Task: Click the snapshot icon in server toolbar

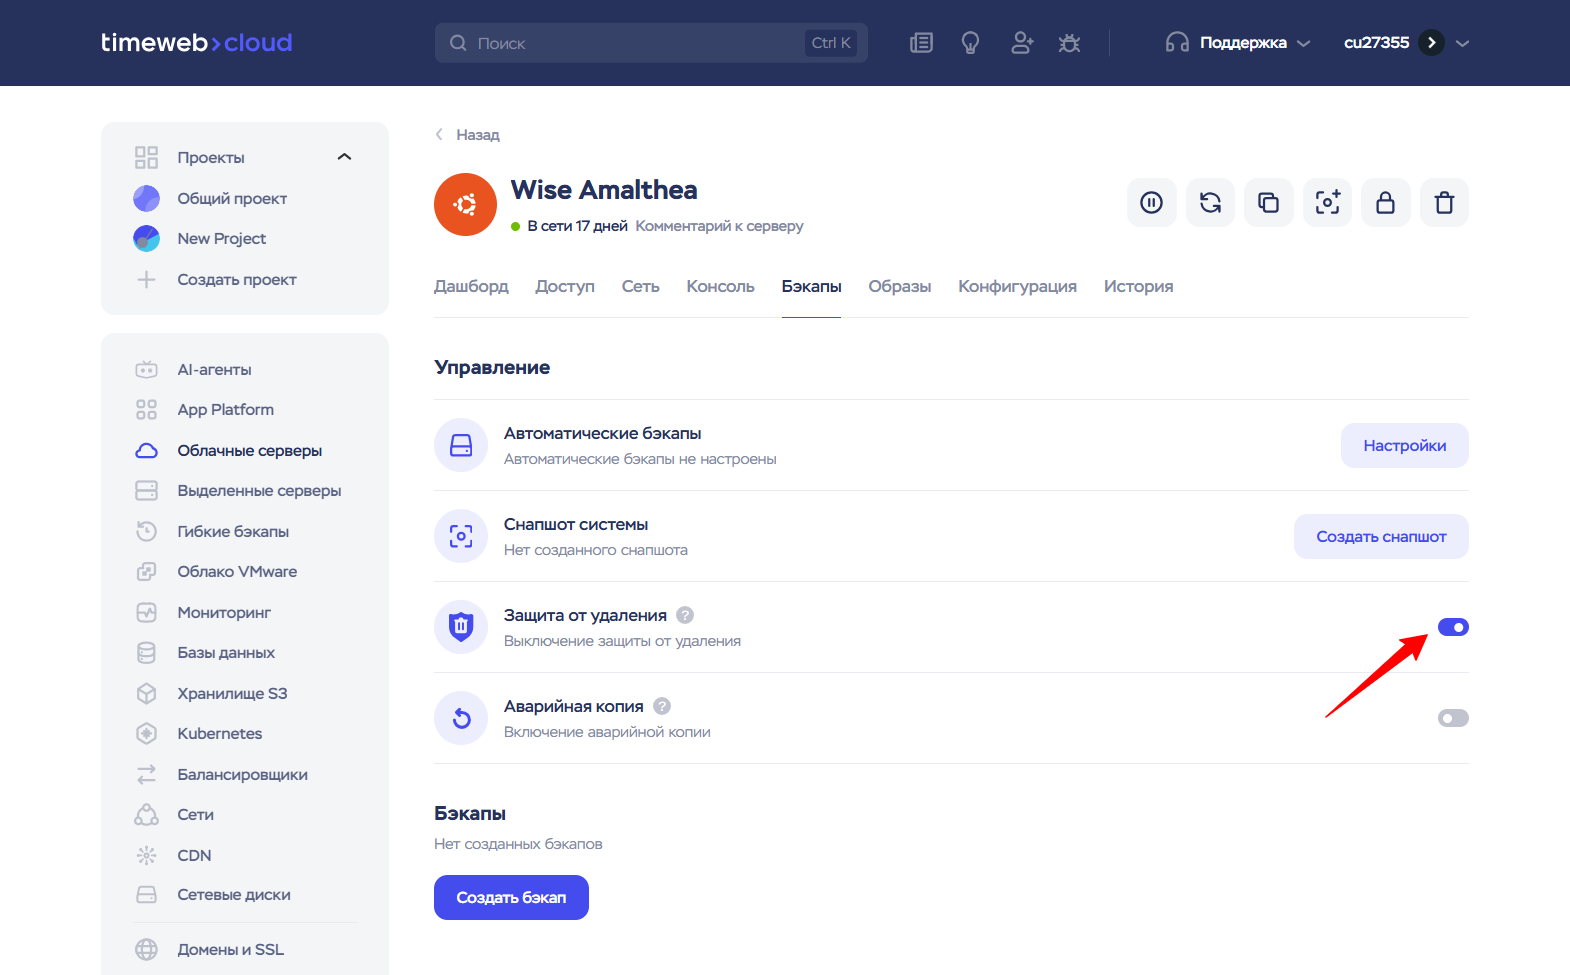Action: [x=1327, y=203]
